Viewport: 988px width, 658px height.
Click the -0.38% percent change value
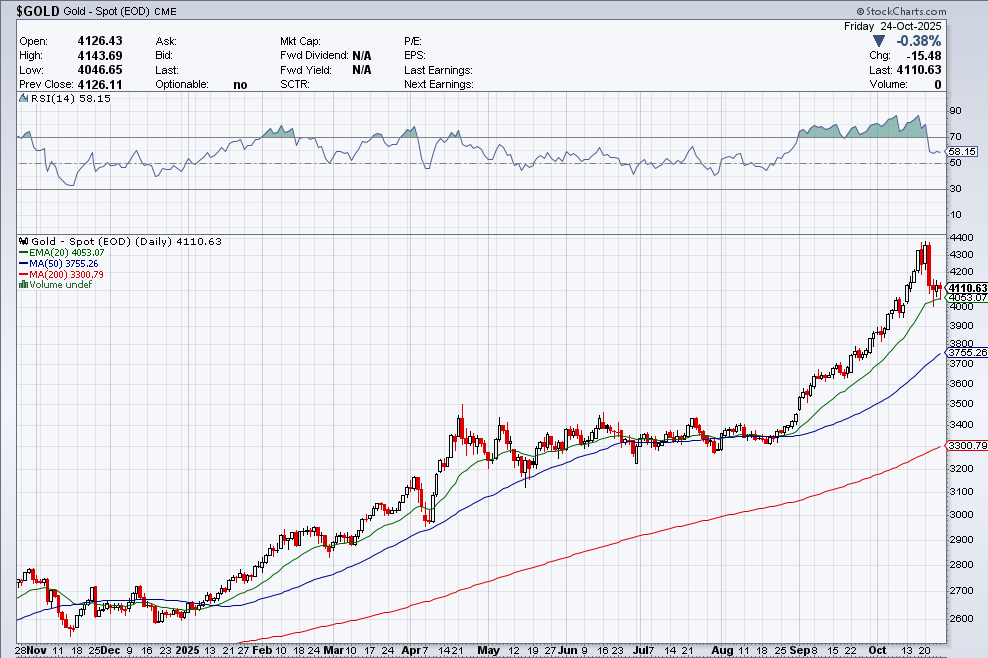click(x=918, y=41)
